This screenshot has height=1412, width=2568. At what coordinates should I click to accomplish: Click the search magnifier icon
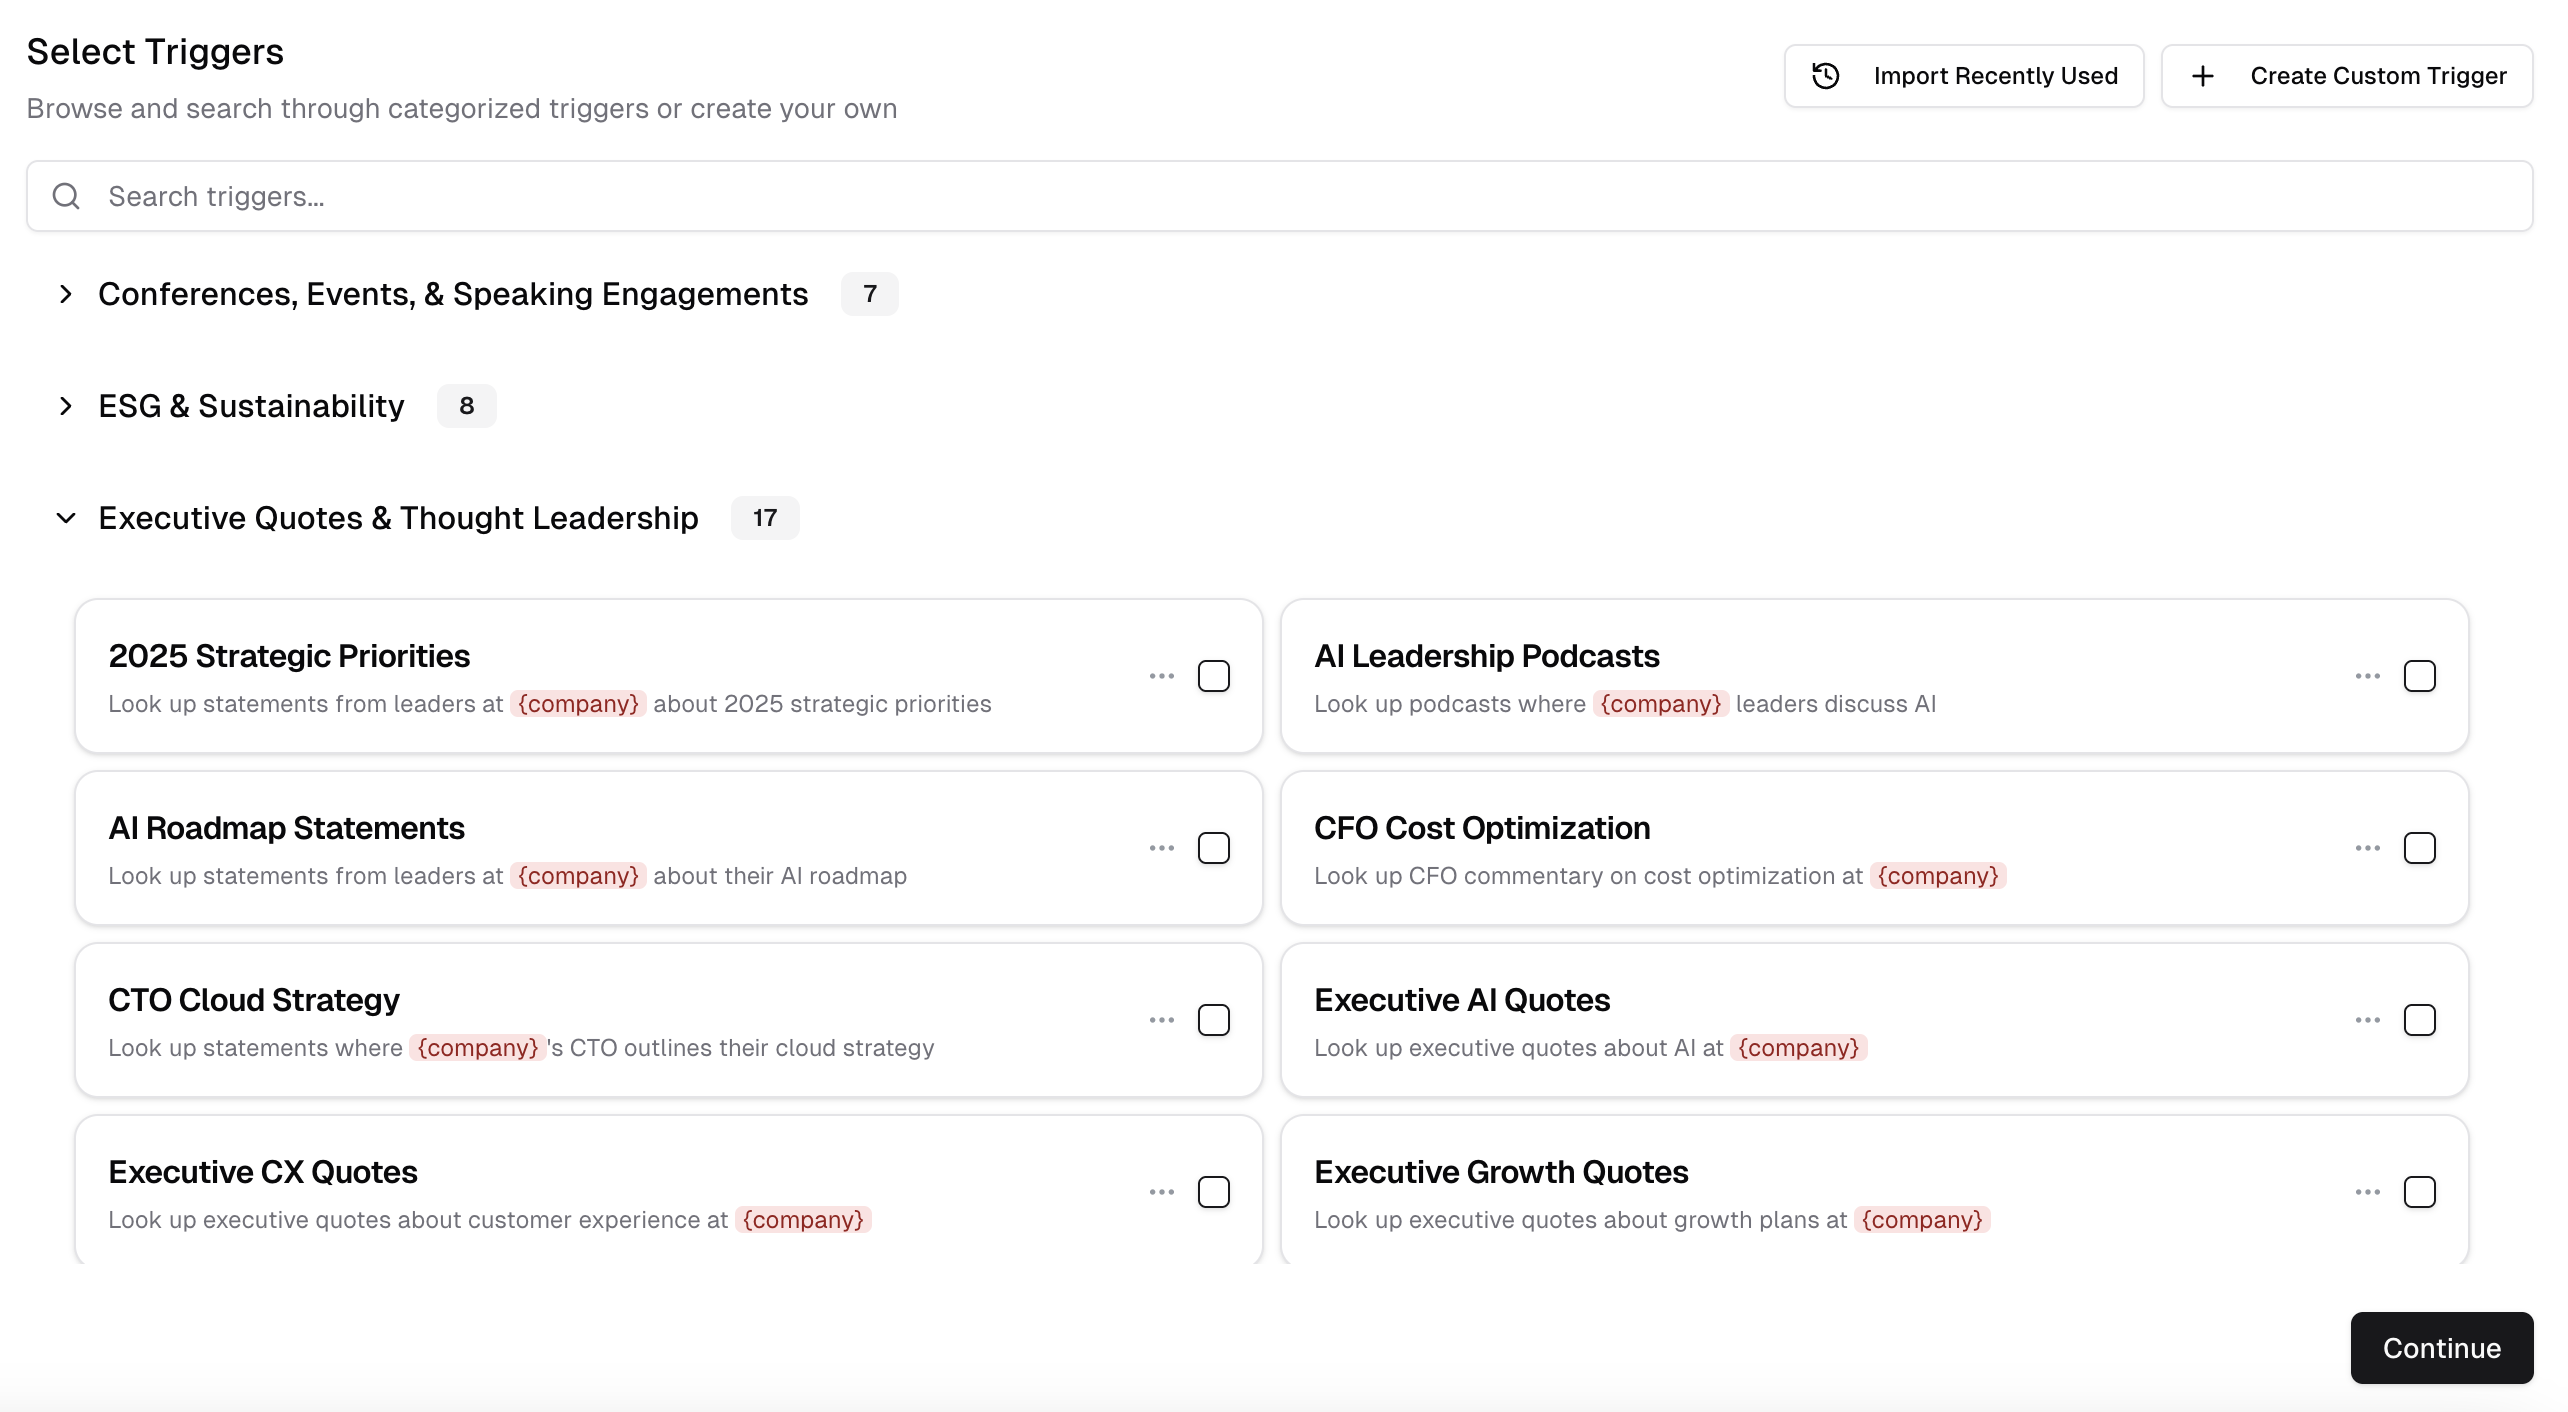pos(66,196)
